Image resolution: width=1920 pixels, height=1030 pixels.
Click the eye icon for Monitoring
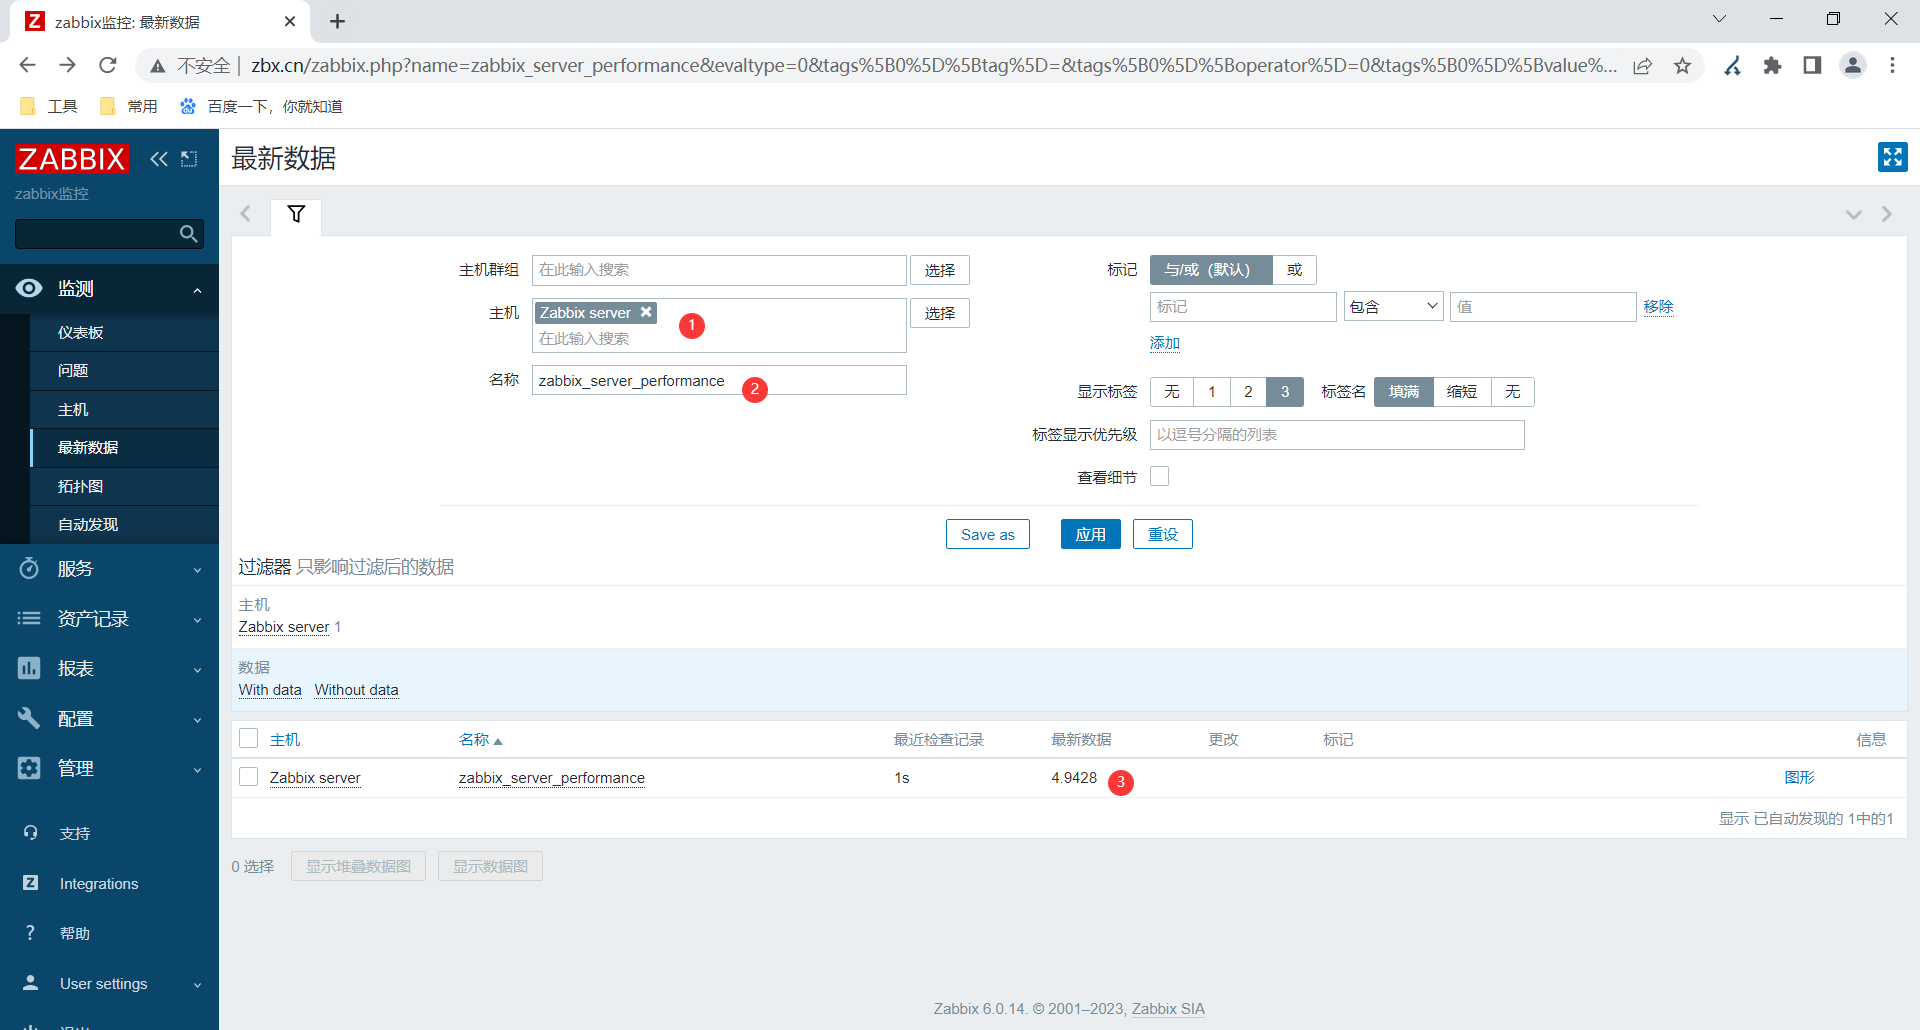[x=29, y=288]
